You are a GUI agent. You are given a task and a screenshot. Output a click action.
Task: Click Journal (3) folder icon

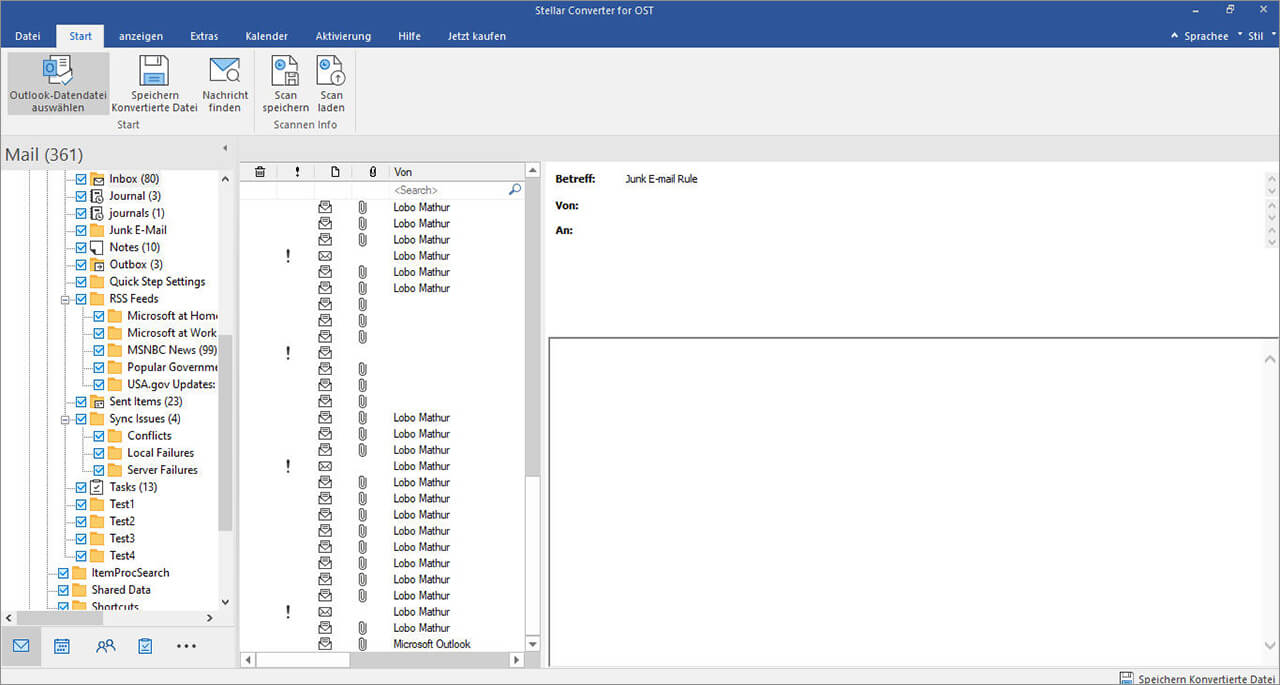tap(98, 196)
